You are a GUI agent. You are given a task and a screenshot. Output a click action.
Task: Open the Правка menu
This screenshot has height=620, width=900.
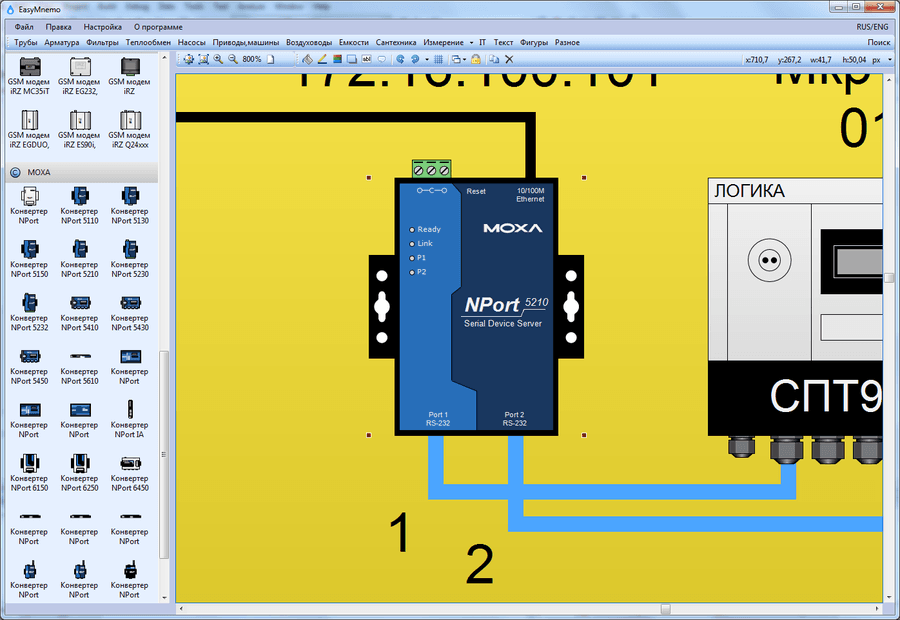coord(59,27)
